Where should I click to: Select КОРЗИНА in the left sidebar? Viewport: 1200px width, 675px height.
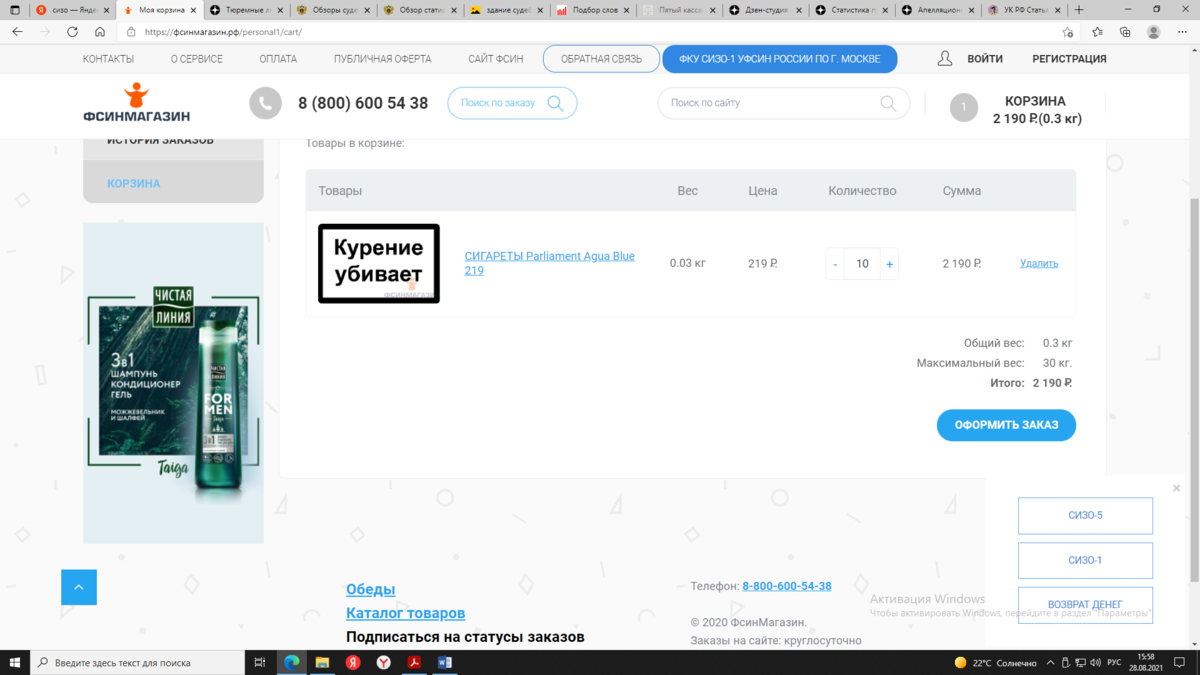134,184
